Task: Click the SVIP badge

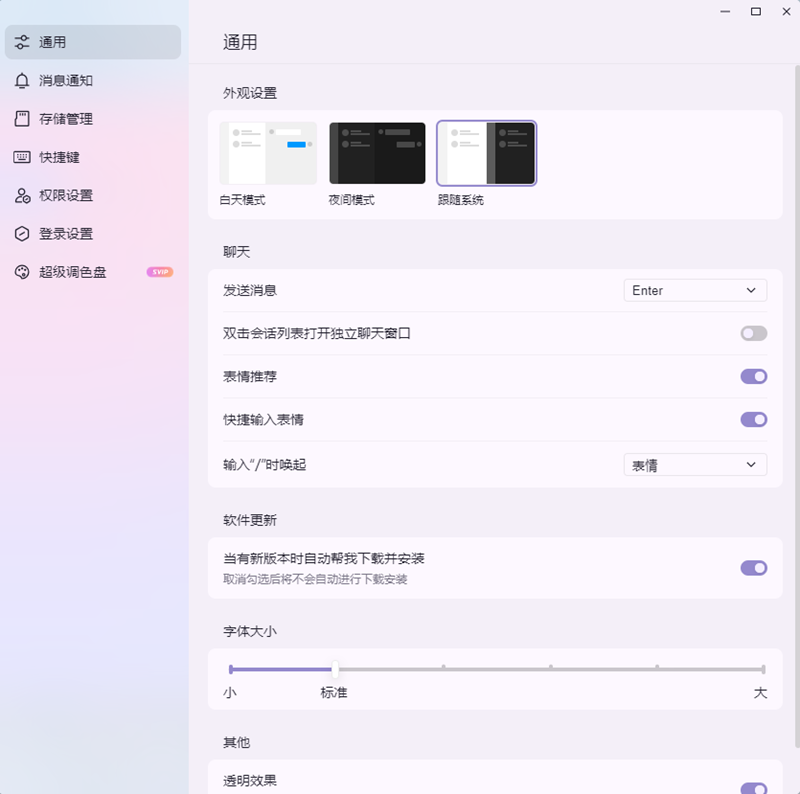Action: click(160, 272)
